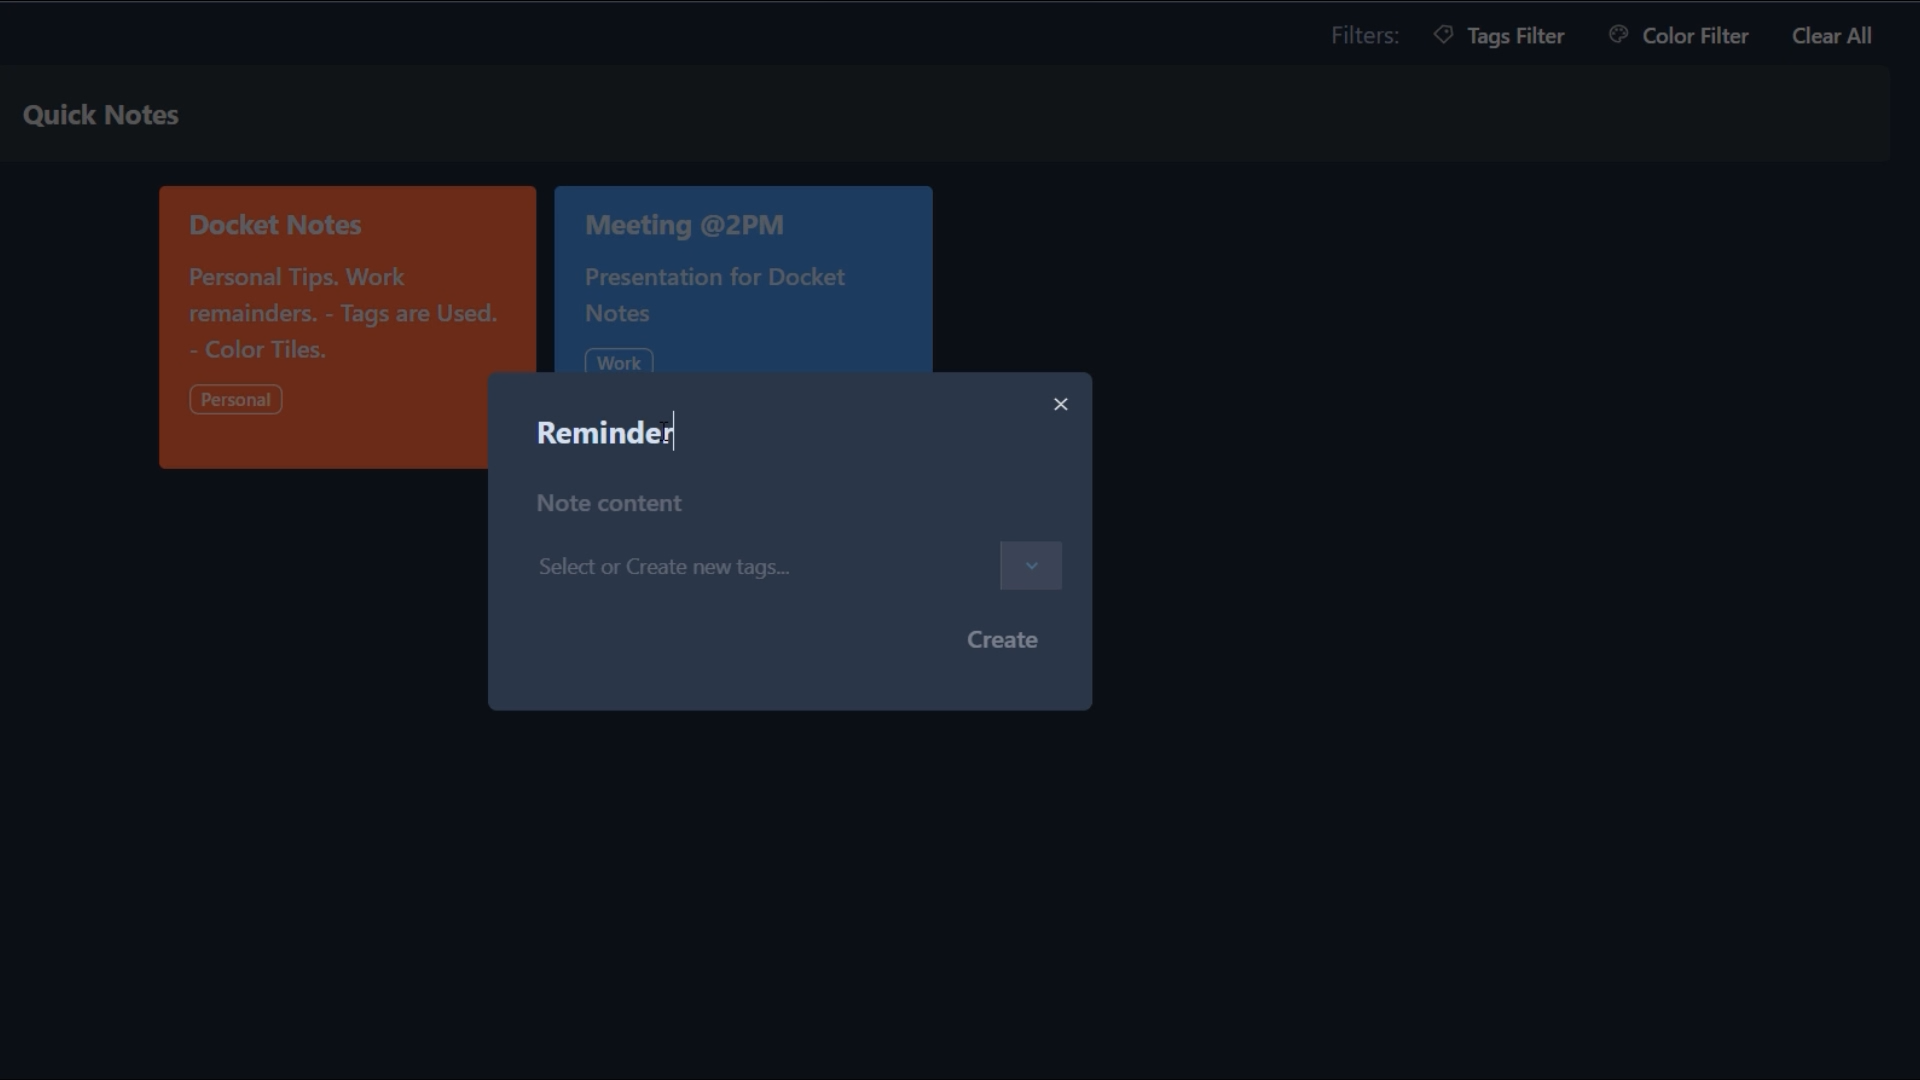
Task: Expand the tags dropdown chevron
Action: 1031,566
